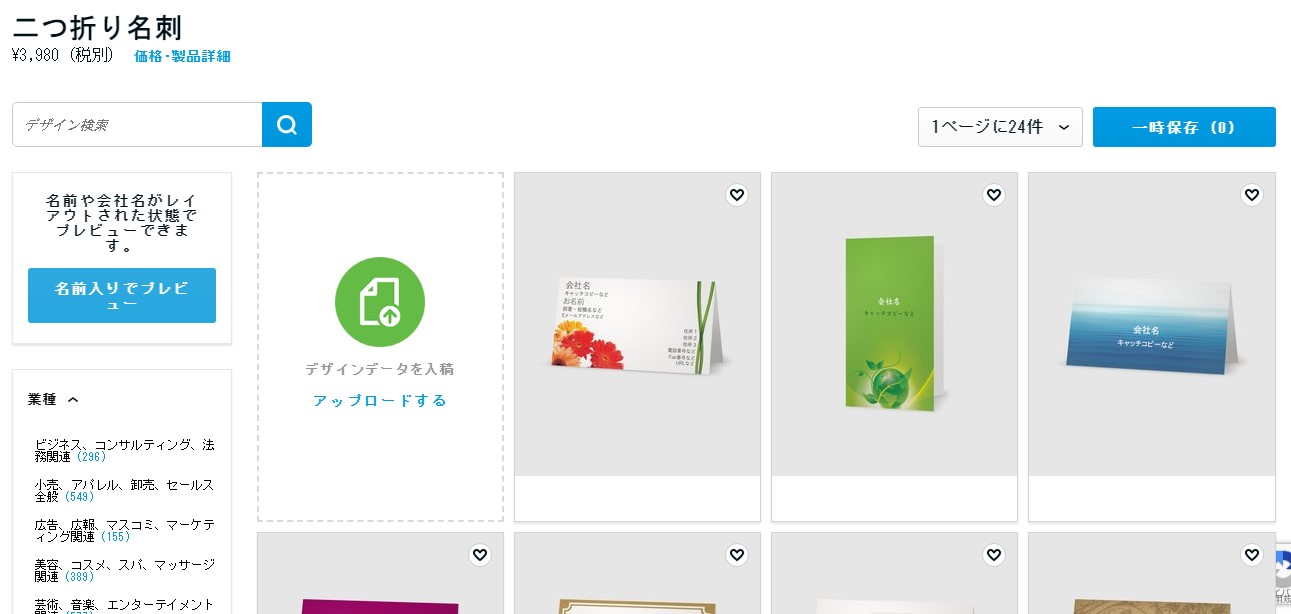
Task: Click the 一時保存 (0) button
Action: [x=1184, y=127]
